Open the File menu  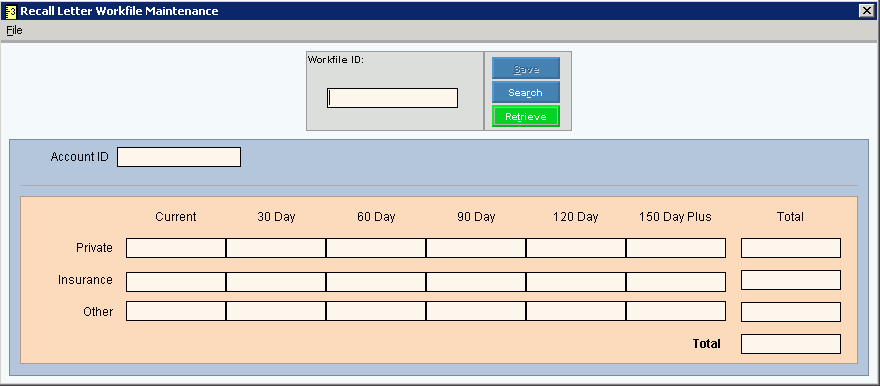15,30
